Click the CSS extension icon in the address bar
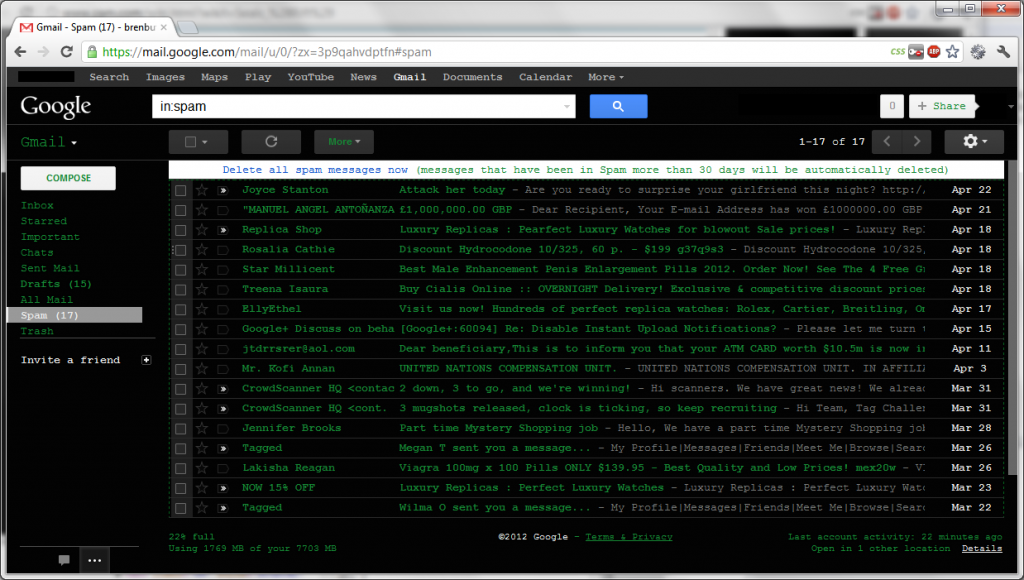 click(898, 52)
